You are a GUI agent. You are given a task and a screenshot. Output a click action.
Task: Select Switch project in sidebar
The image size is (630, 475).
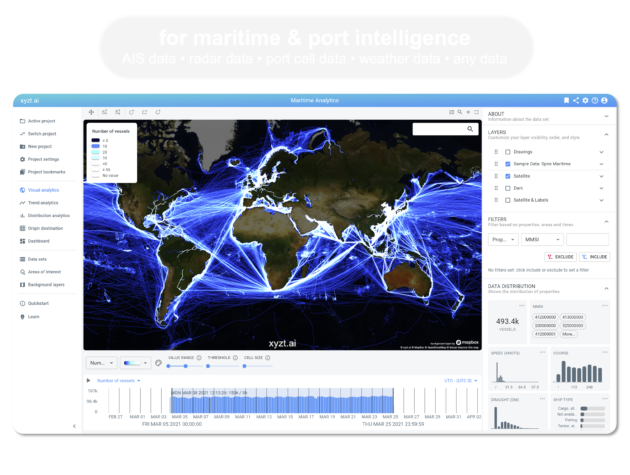[38, 134]
